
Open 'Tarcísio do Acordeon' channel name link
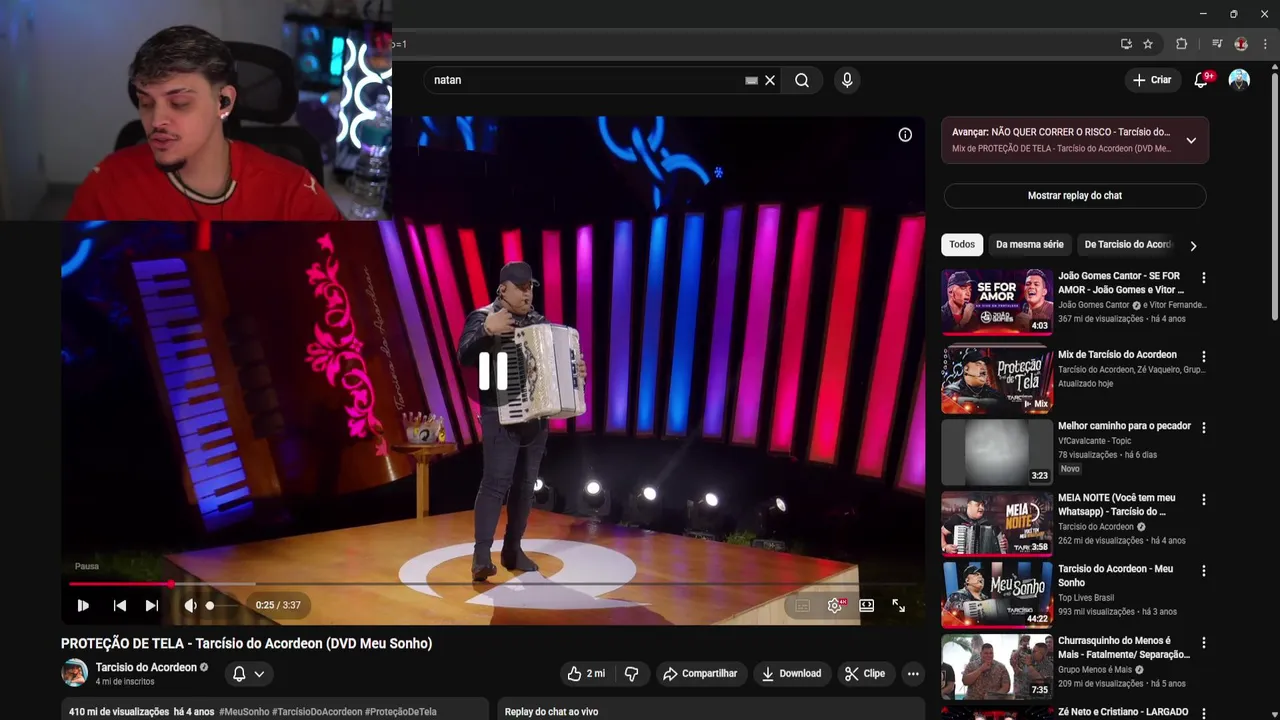(x=146, y=667)
